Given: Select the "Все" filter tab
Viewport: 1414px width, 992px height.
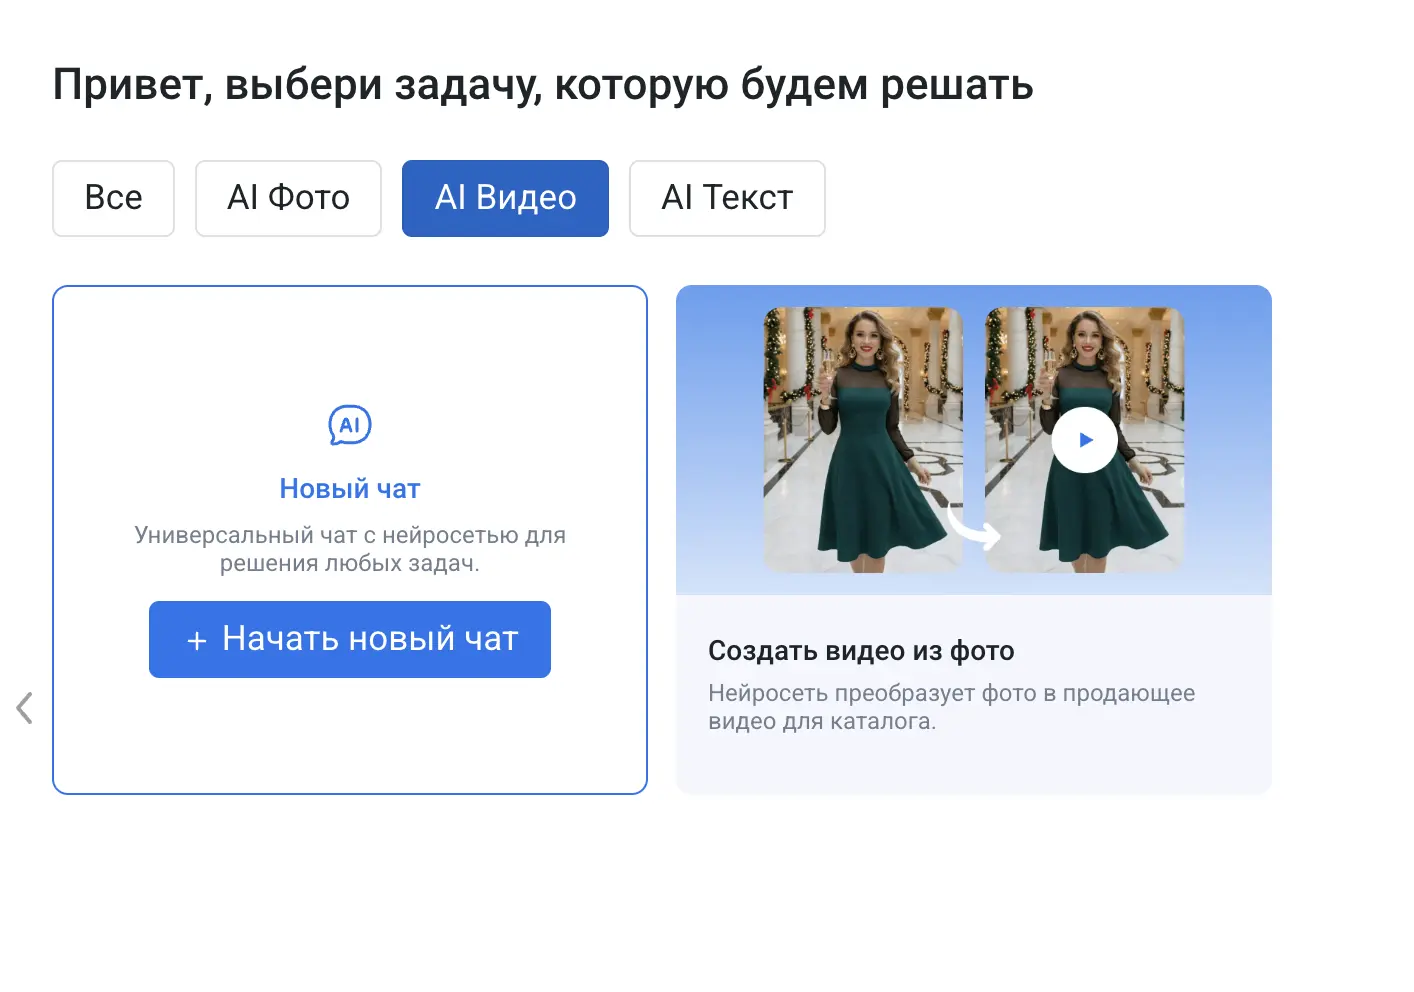Looking at the screenshot, I should coord(113,198).
